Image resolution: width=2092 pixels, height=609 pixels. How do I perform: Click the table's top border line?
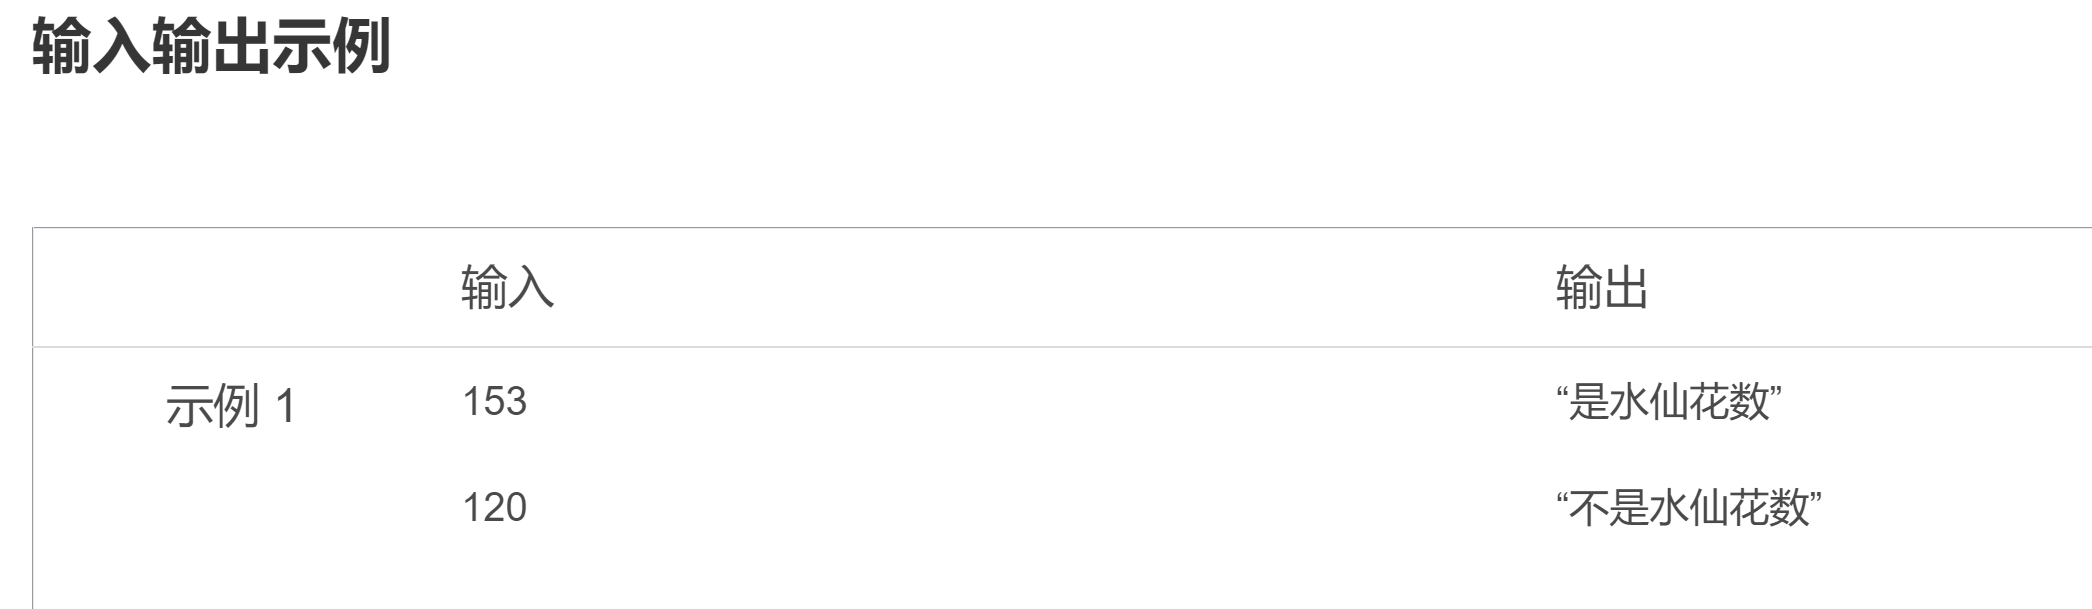pyautogui.click(x=1062, y=228)
